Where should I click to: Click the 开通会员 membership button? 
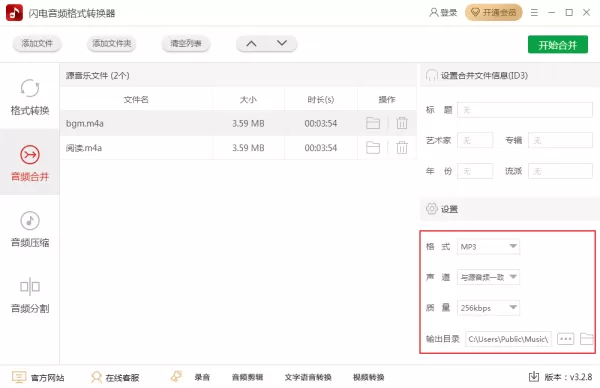pyautogui.click(x=494, y=13)
